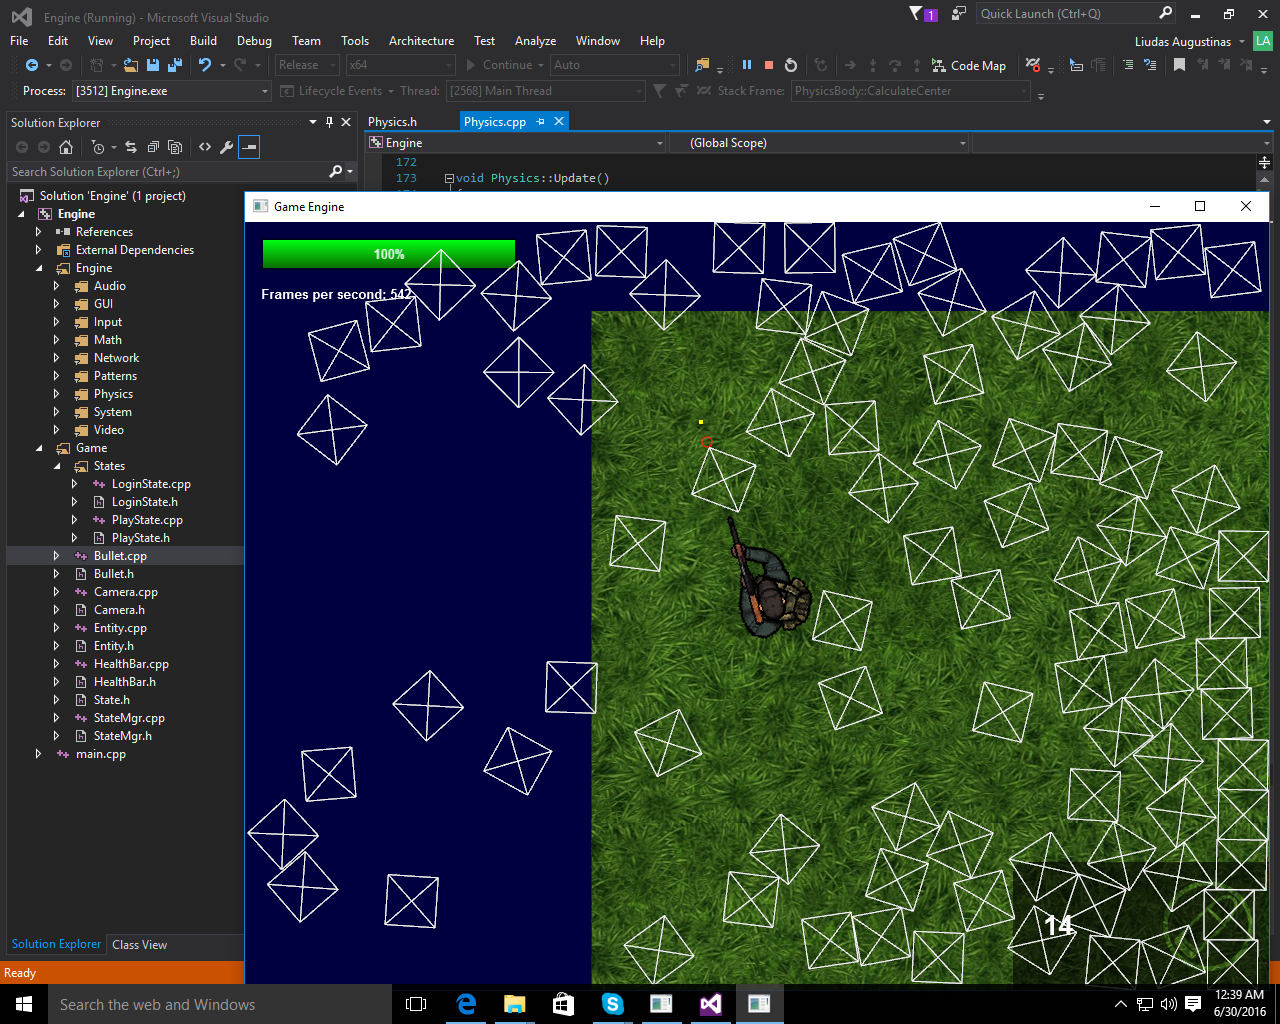The image size is (1280, 1024).
Task: Switch to Class View panel
Action: (x=139, y=944)
